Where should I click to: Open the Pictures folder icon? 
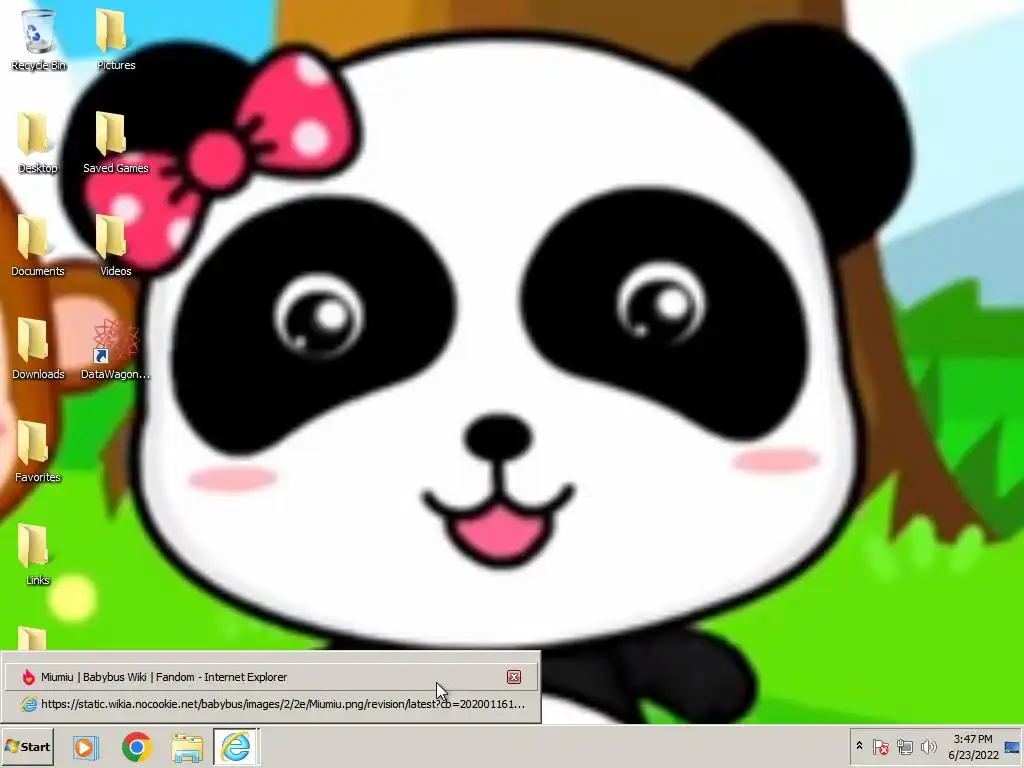116,39
